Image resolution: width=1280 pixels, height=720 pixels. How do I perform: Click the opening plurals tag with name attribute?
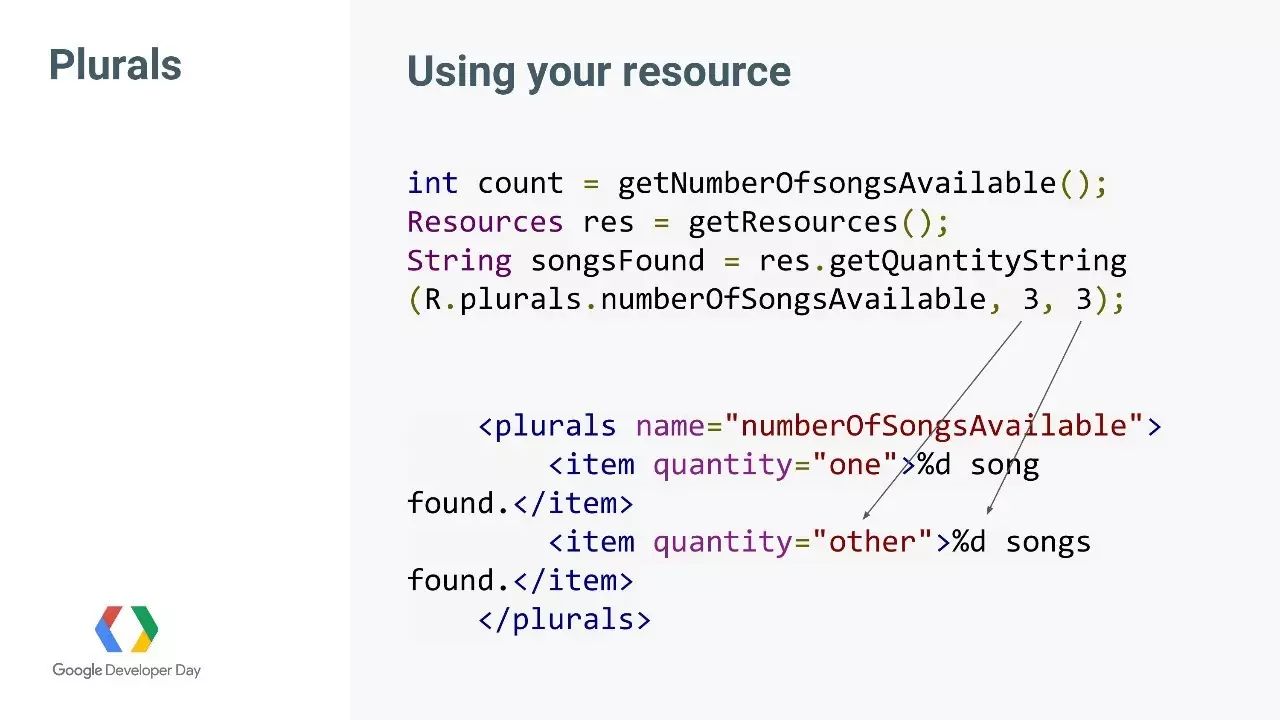coord(819,426)
